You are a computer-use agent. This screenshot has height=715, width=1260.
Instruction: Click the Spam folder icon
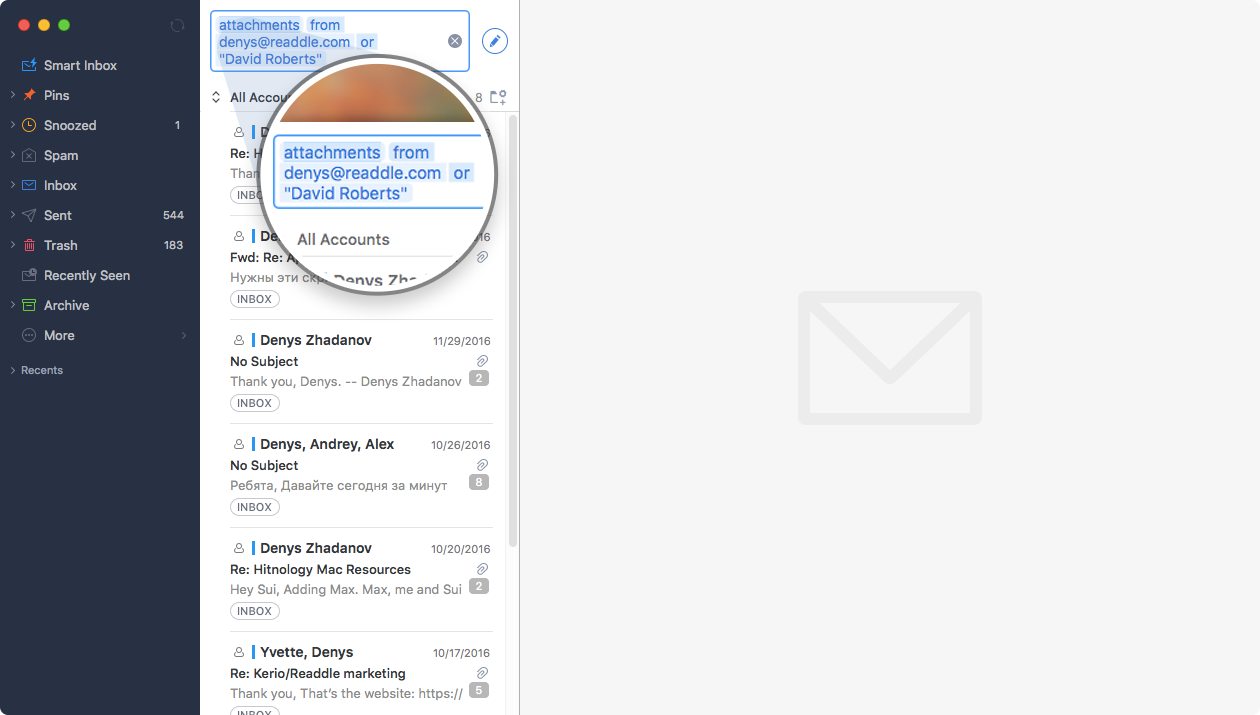(29, 155)
